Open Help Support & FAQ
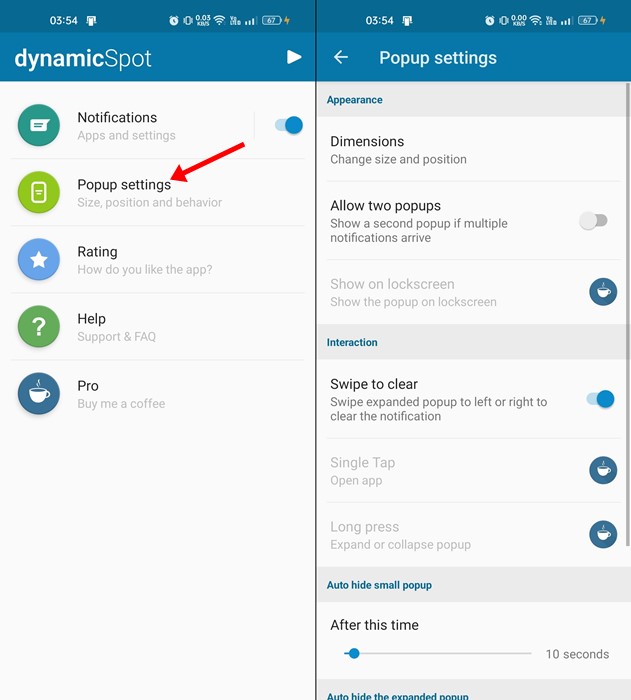The height and width of the screenshot is (700, 631). (x=158, y=326)
